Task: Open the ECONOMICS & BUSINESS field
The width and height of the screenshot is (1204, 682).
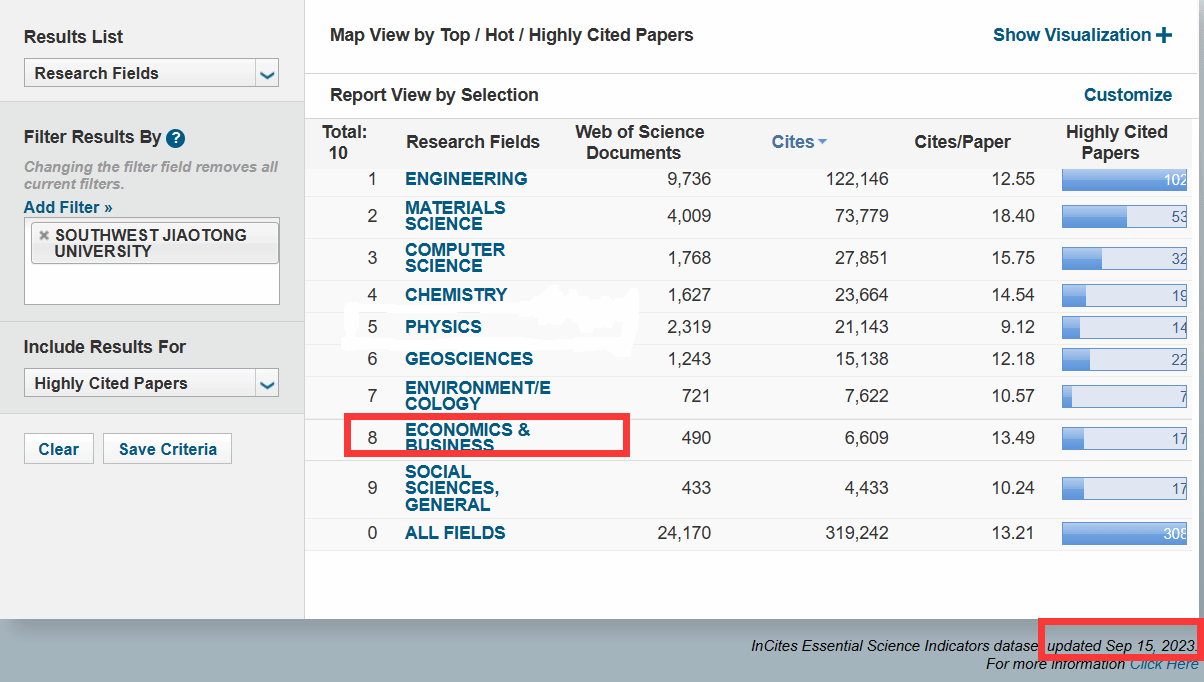Action: [x=467, y=437]
